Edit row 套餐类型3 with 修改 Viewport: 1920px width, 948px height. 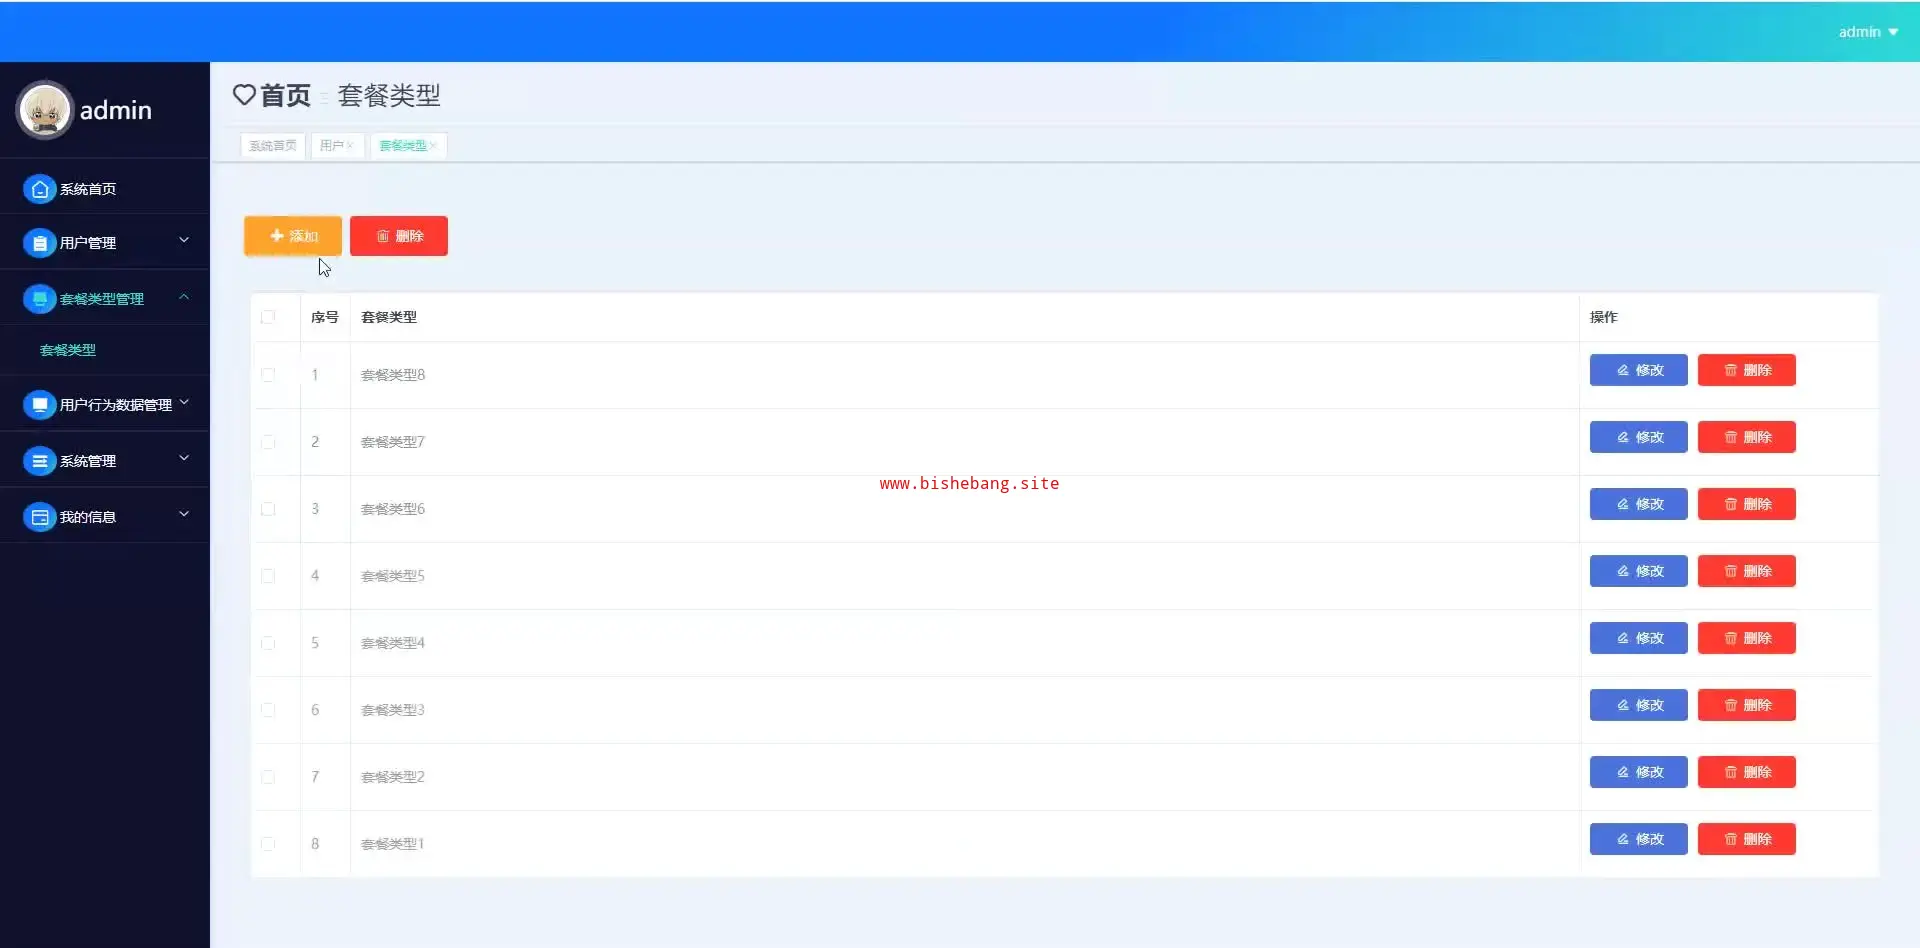click(x=1639, y=705)
